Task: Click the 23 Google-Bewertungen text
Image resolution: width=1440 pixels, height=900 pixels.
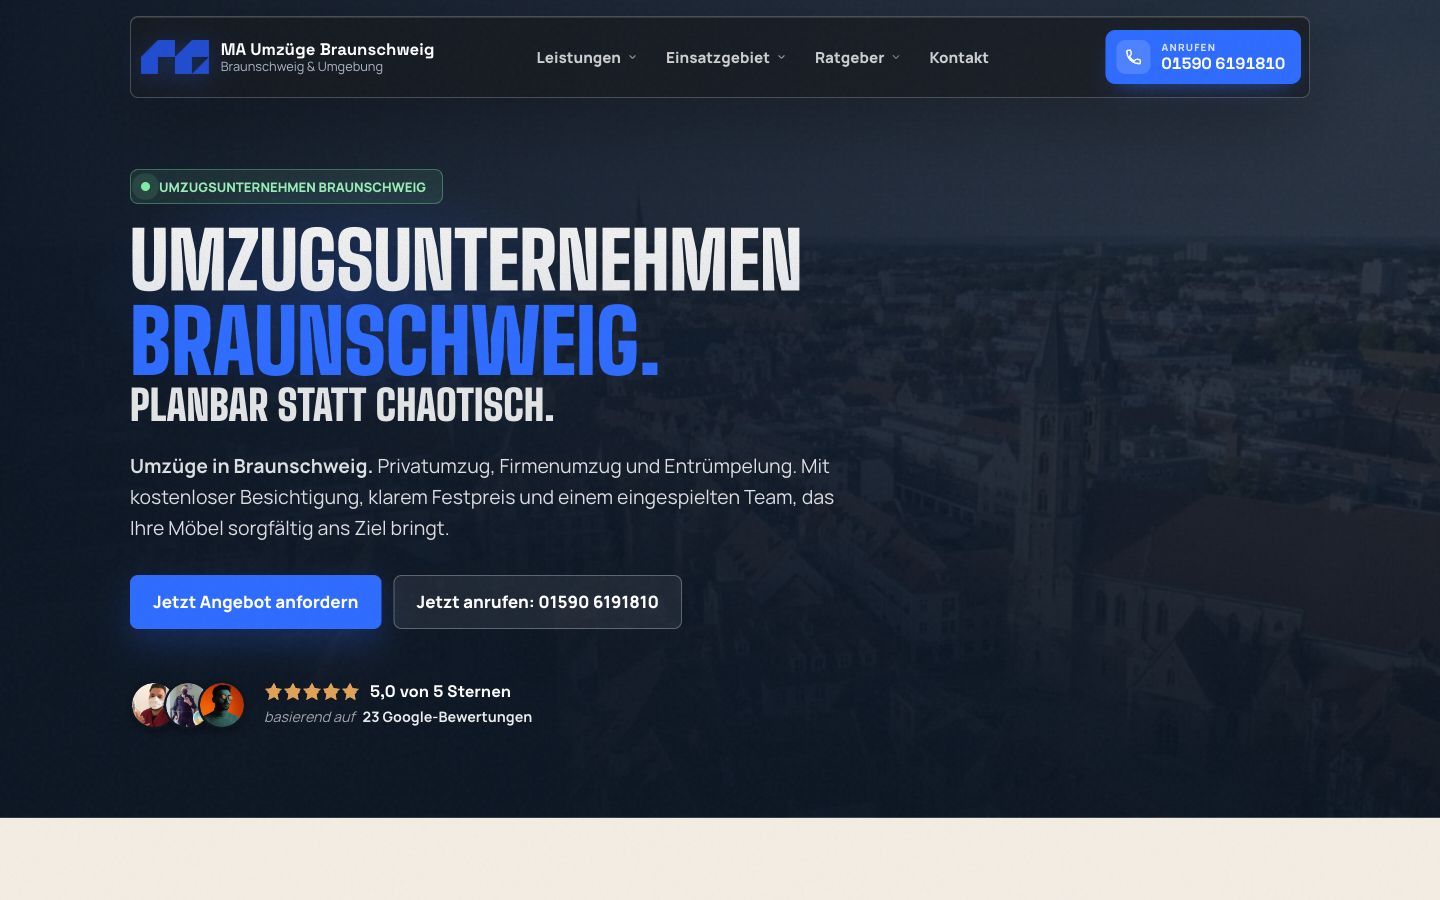Action: 447,717
